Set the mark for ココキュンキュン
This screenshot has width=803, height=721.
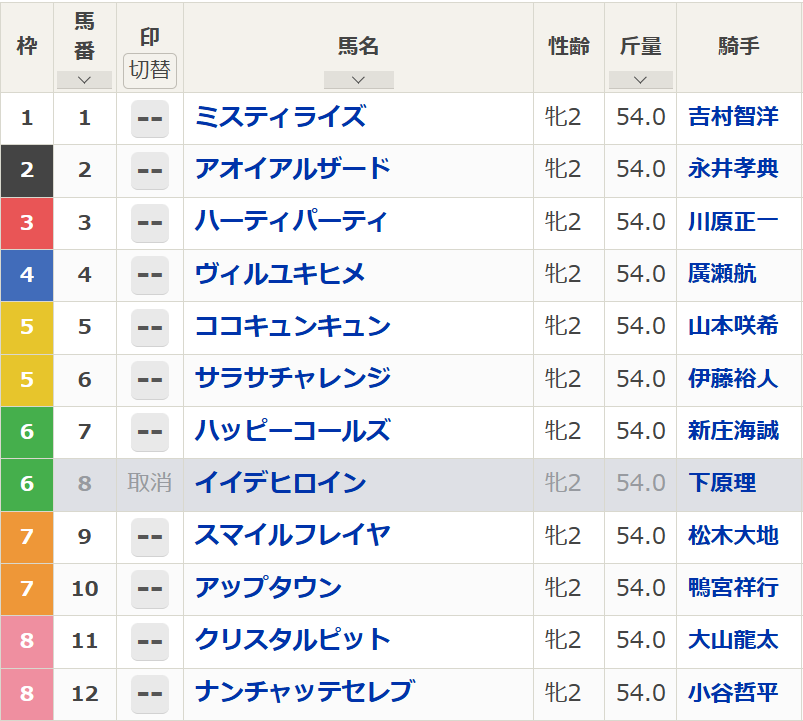[x=150, y=328]
